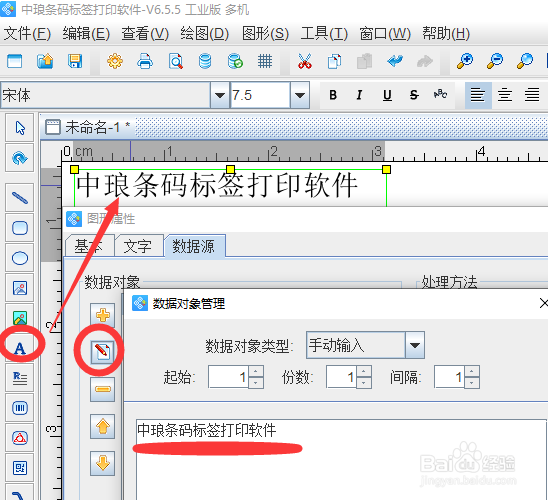Image resolution: width=548 pixels, height=500 pixels.
Task: Open the 绘图(D) menu
Action: click(204, 34)
